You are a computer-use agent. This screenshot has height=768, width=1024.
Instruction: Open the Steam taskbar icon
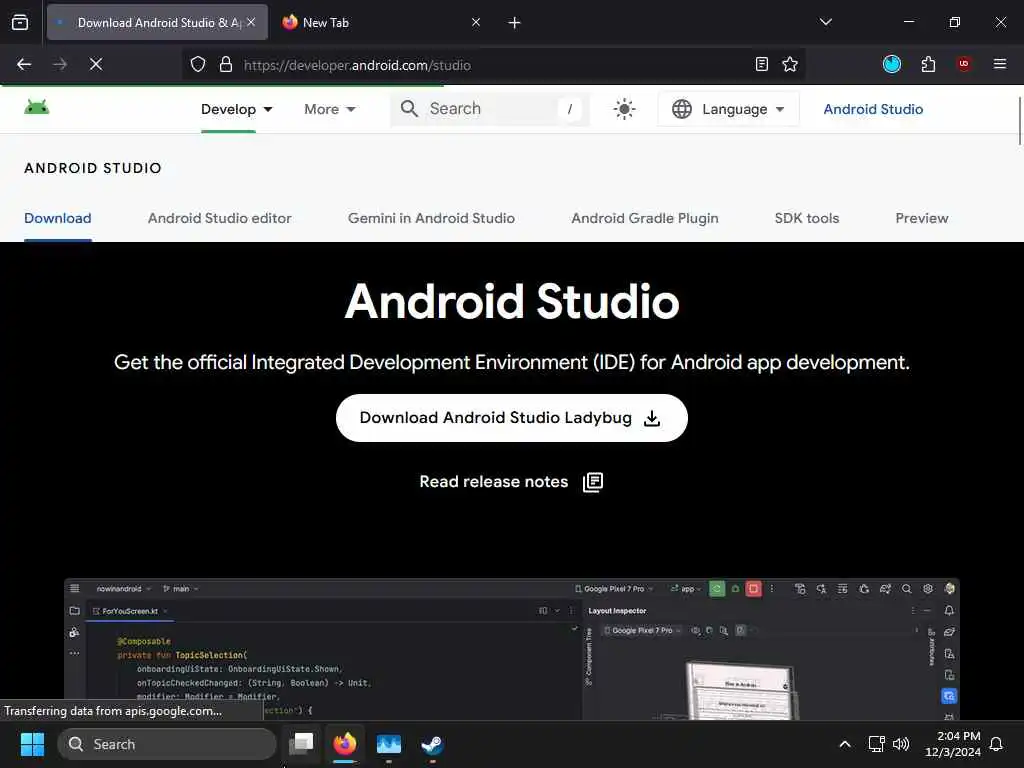(x=432, y=744)
